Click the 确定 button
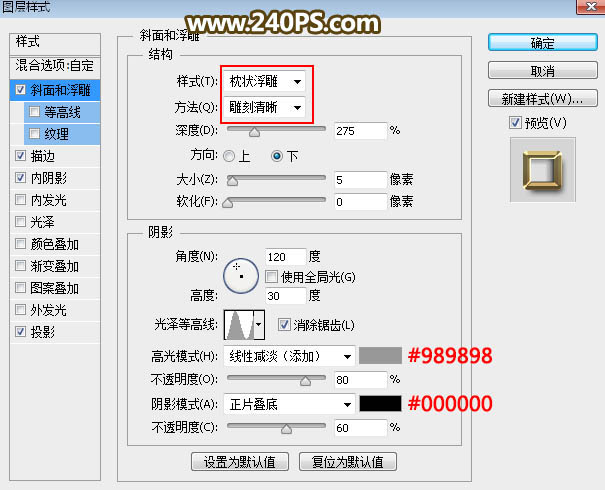Viewport: 605px width, 490px height. pyautogui.click(x=542, y=42)
